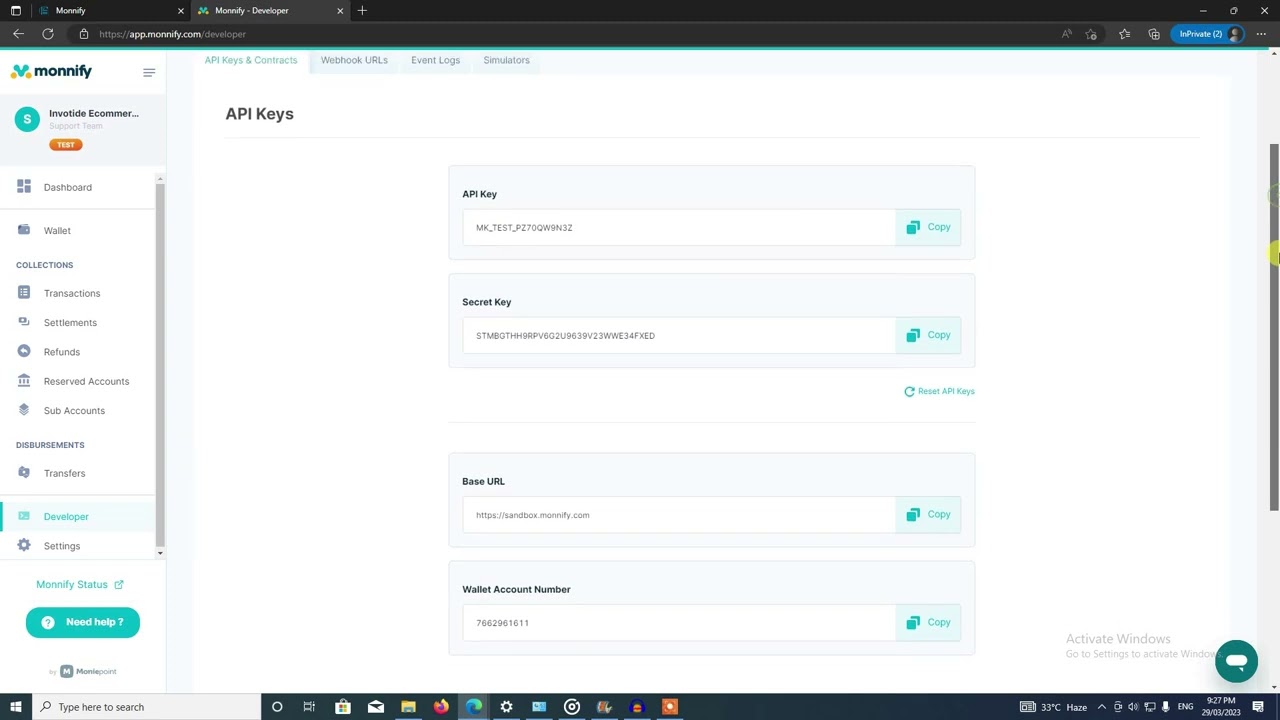Screen dimensions: 1280x720
Task: Open Transactions icon in sidebar
Action: pos(23,293)
